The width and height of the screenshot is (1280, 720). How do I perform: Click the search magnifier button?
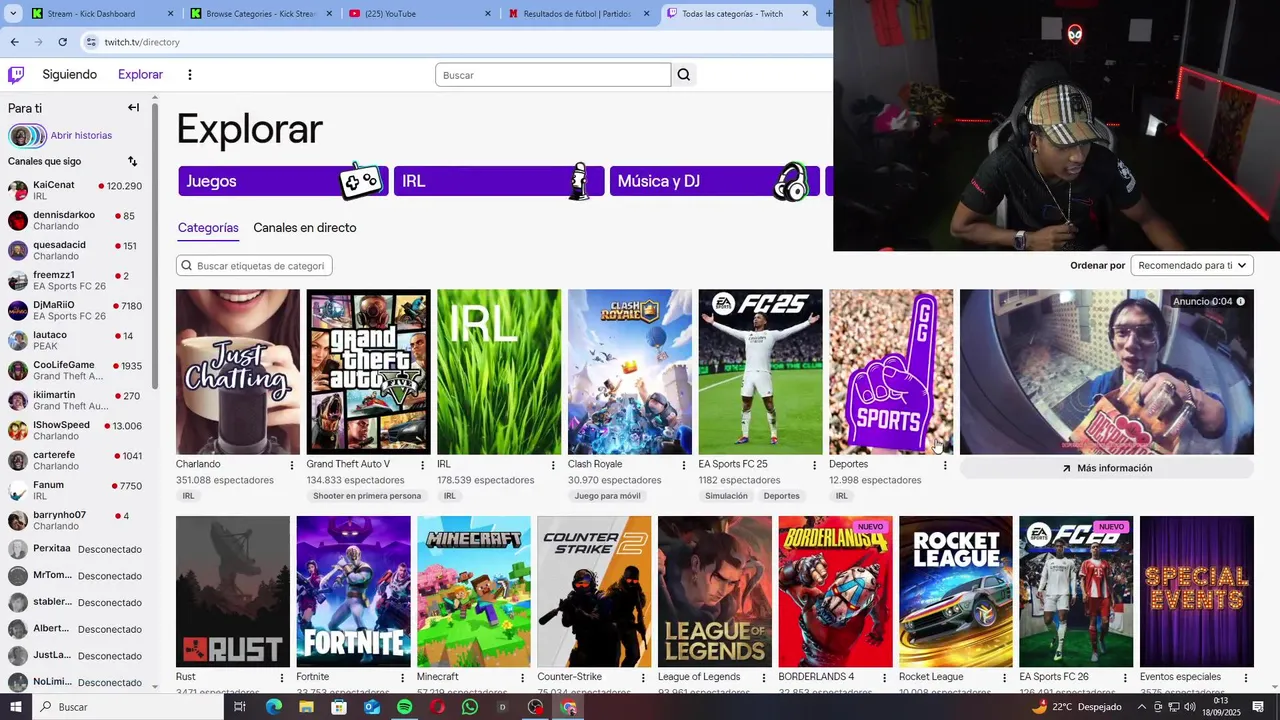pos(684,75)
